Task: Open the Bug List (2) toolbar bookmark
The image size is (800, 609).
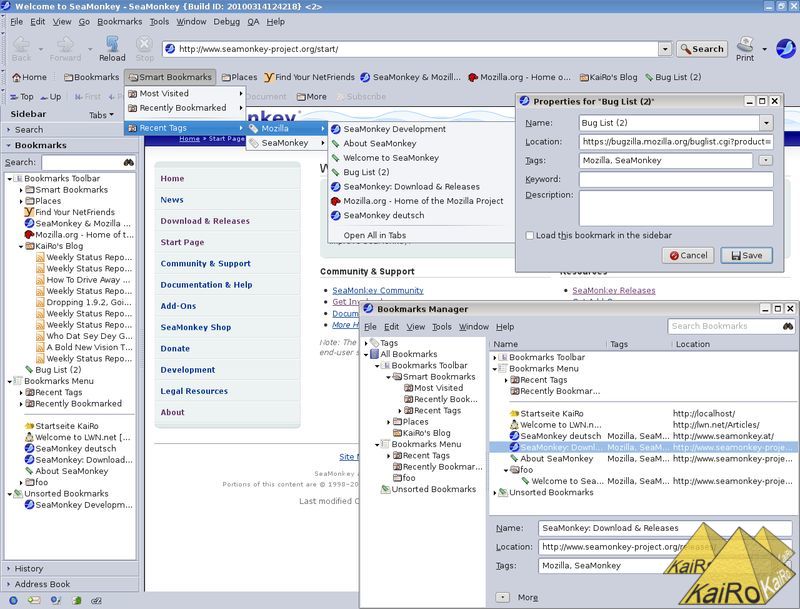Action: click(x=673, y=77)
